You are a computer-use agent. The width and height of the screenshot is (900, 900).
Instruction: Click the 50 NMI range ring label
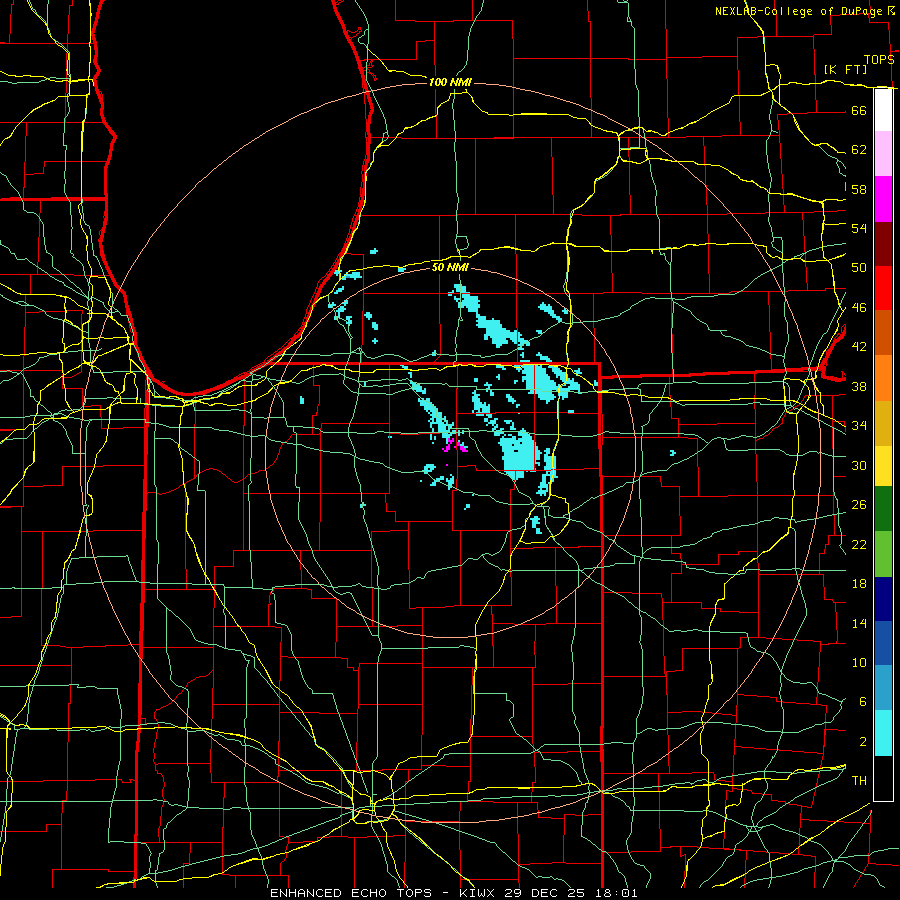coord(450,267)
